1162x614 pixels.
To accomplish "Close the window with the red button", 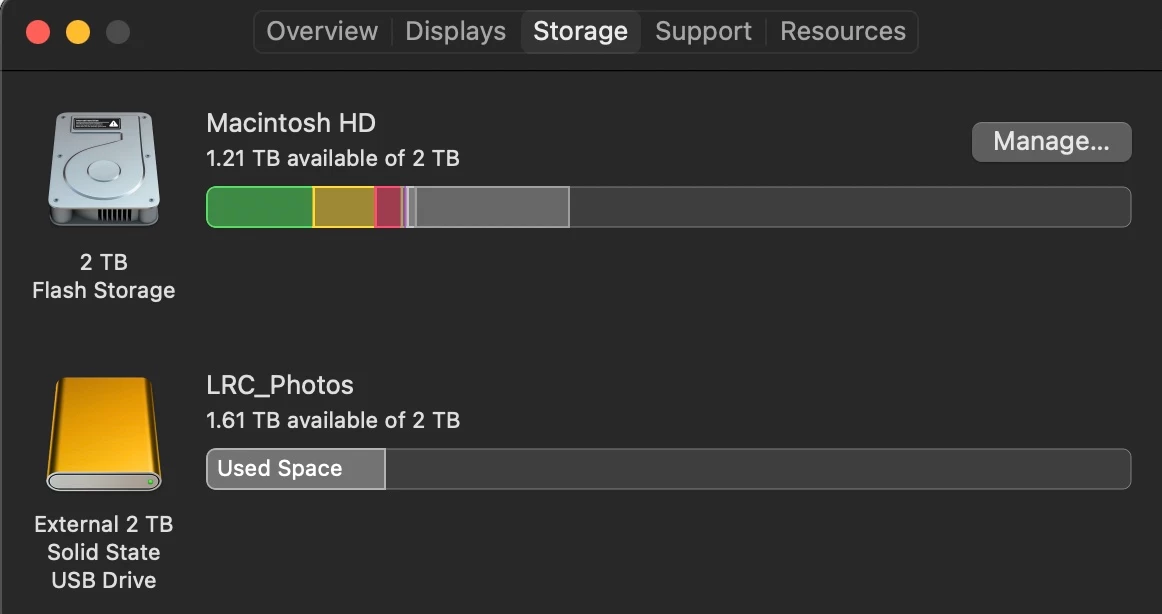I will coord(38,32).
